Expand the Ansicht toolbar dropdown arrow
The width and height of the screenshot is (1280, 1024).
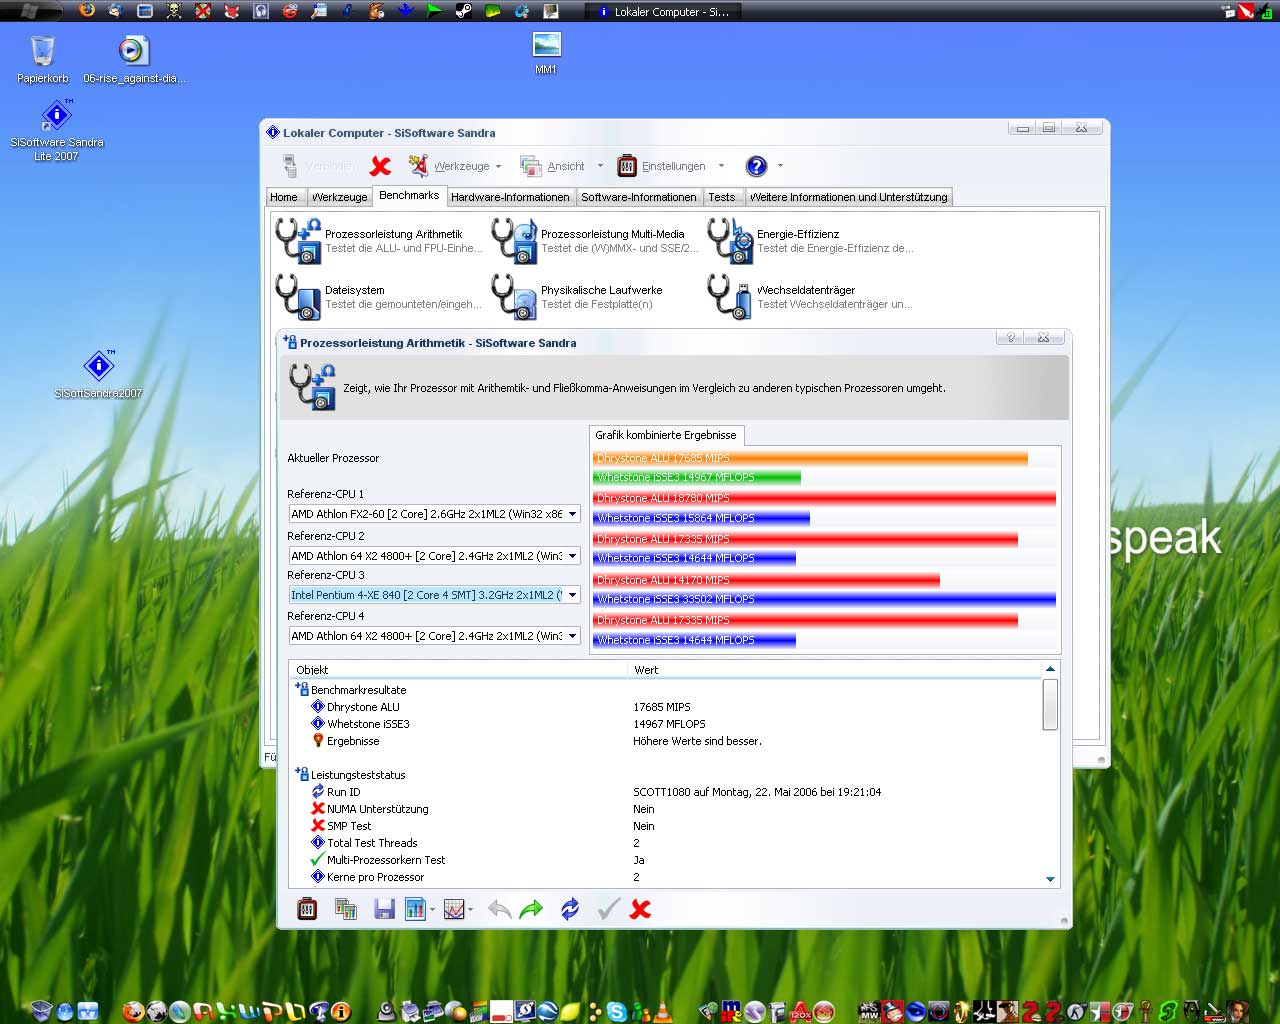[x=600, y=167]
